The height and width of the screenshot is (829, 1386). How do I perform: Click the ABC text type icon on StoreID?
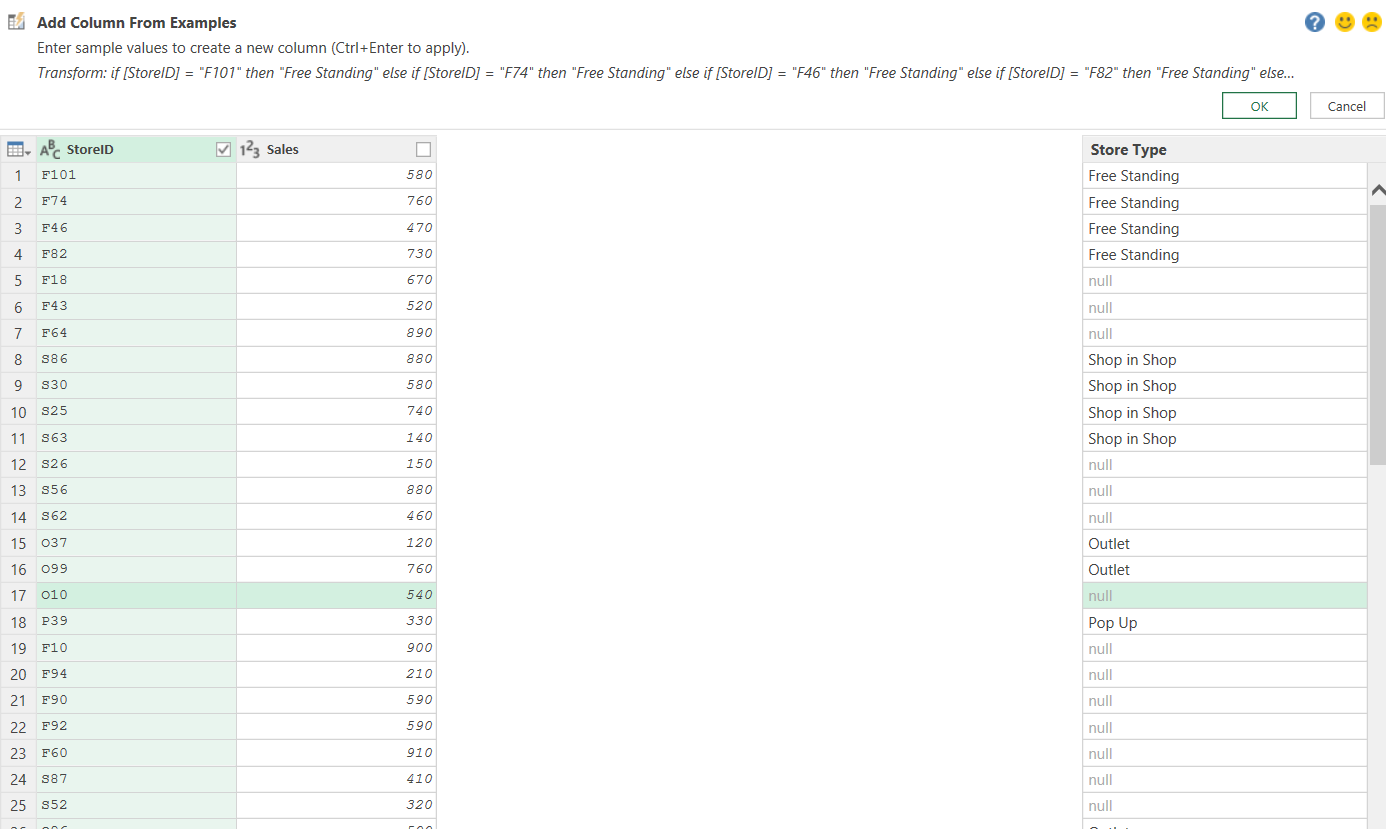(50, 150)
